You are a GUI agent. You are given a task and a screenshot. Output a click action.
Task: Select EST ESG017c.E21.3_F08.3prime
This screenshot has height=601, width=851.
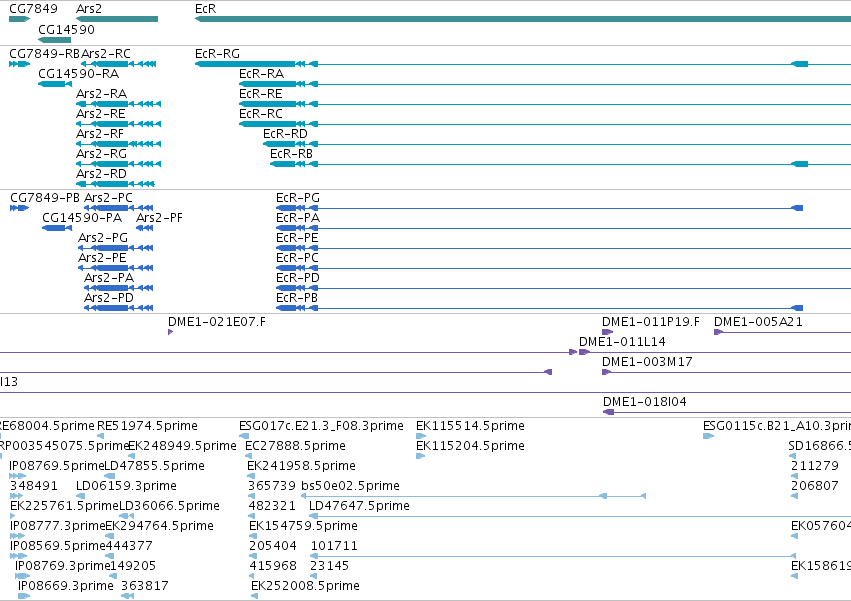click(321, 427)
